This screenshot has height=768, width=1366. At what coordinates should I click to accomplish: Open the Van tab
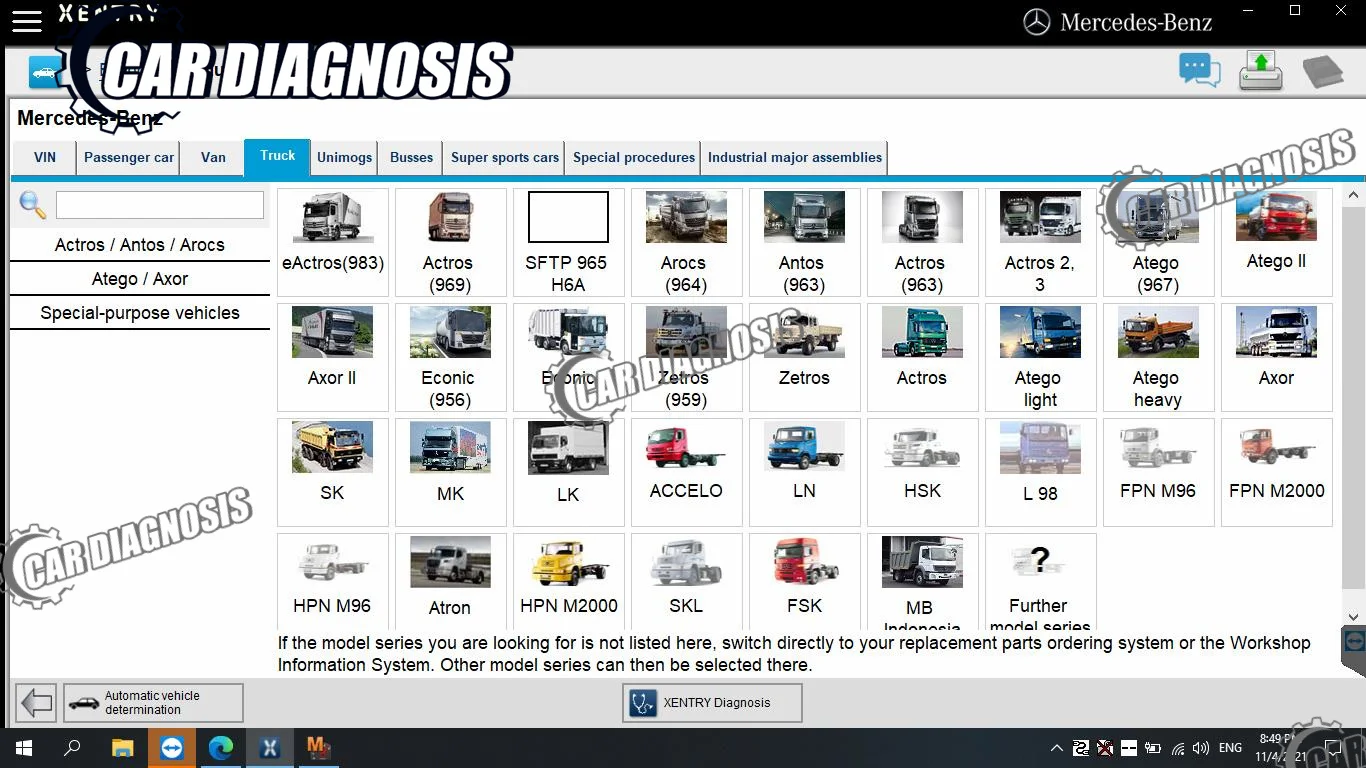[213, 158]
